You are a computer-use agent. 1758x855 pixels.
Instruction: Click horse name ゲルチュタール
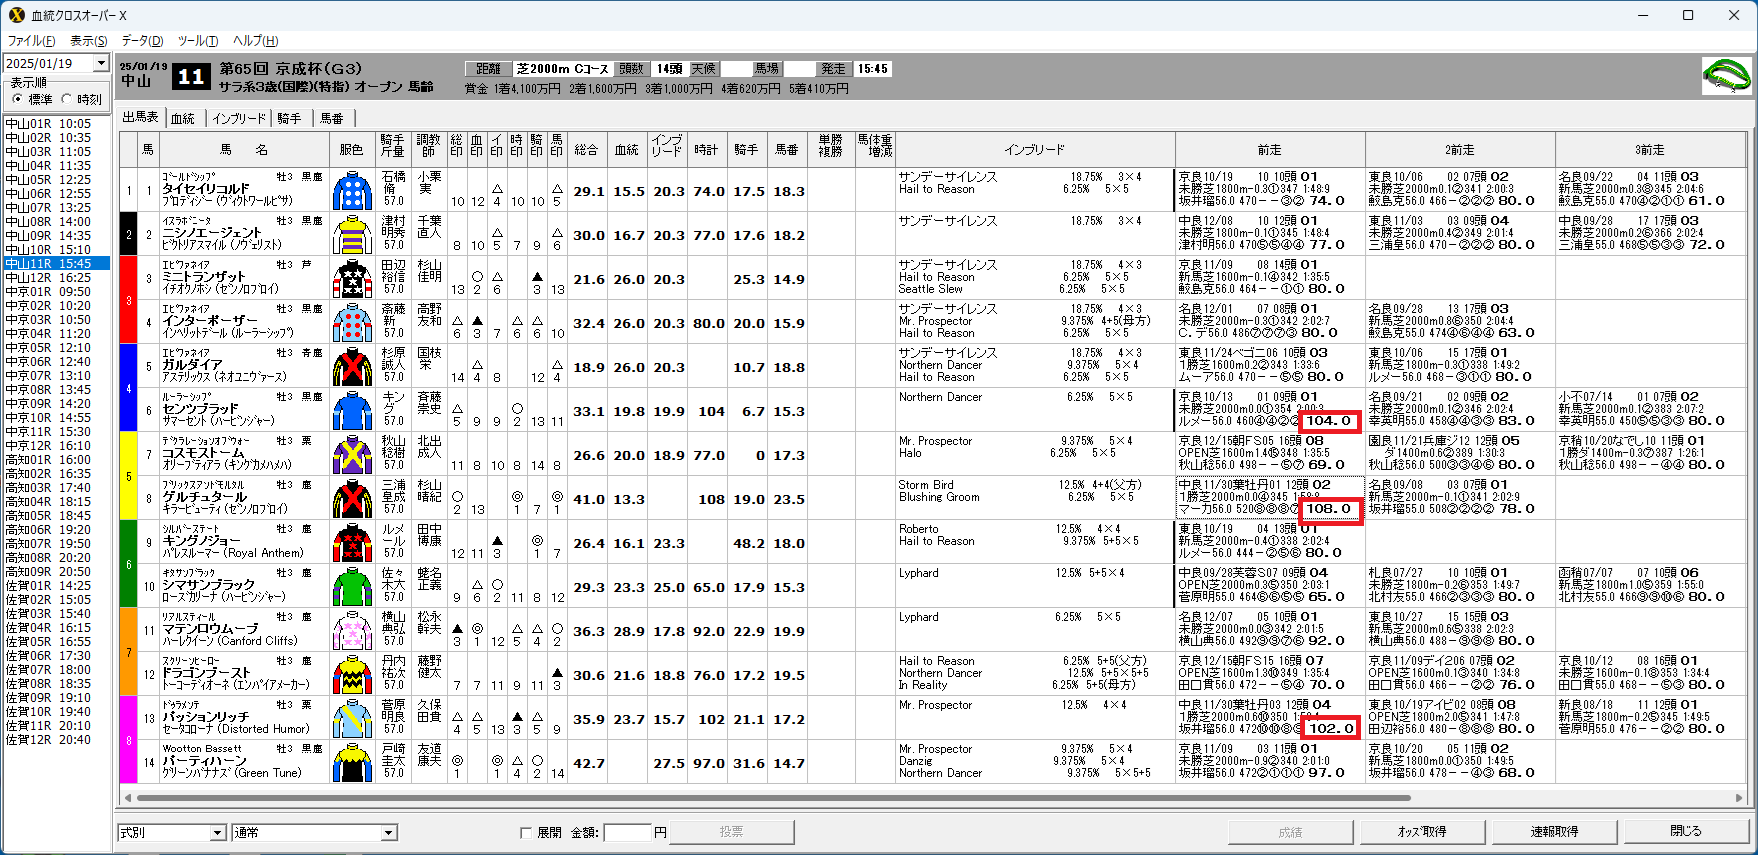pyautogui.click(x=204, y=497)
